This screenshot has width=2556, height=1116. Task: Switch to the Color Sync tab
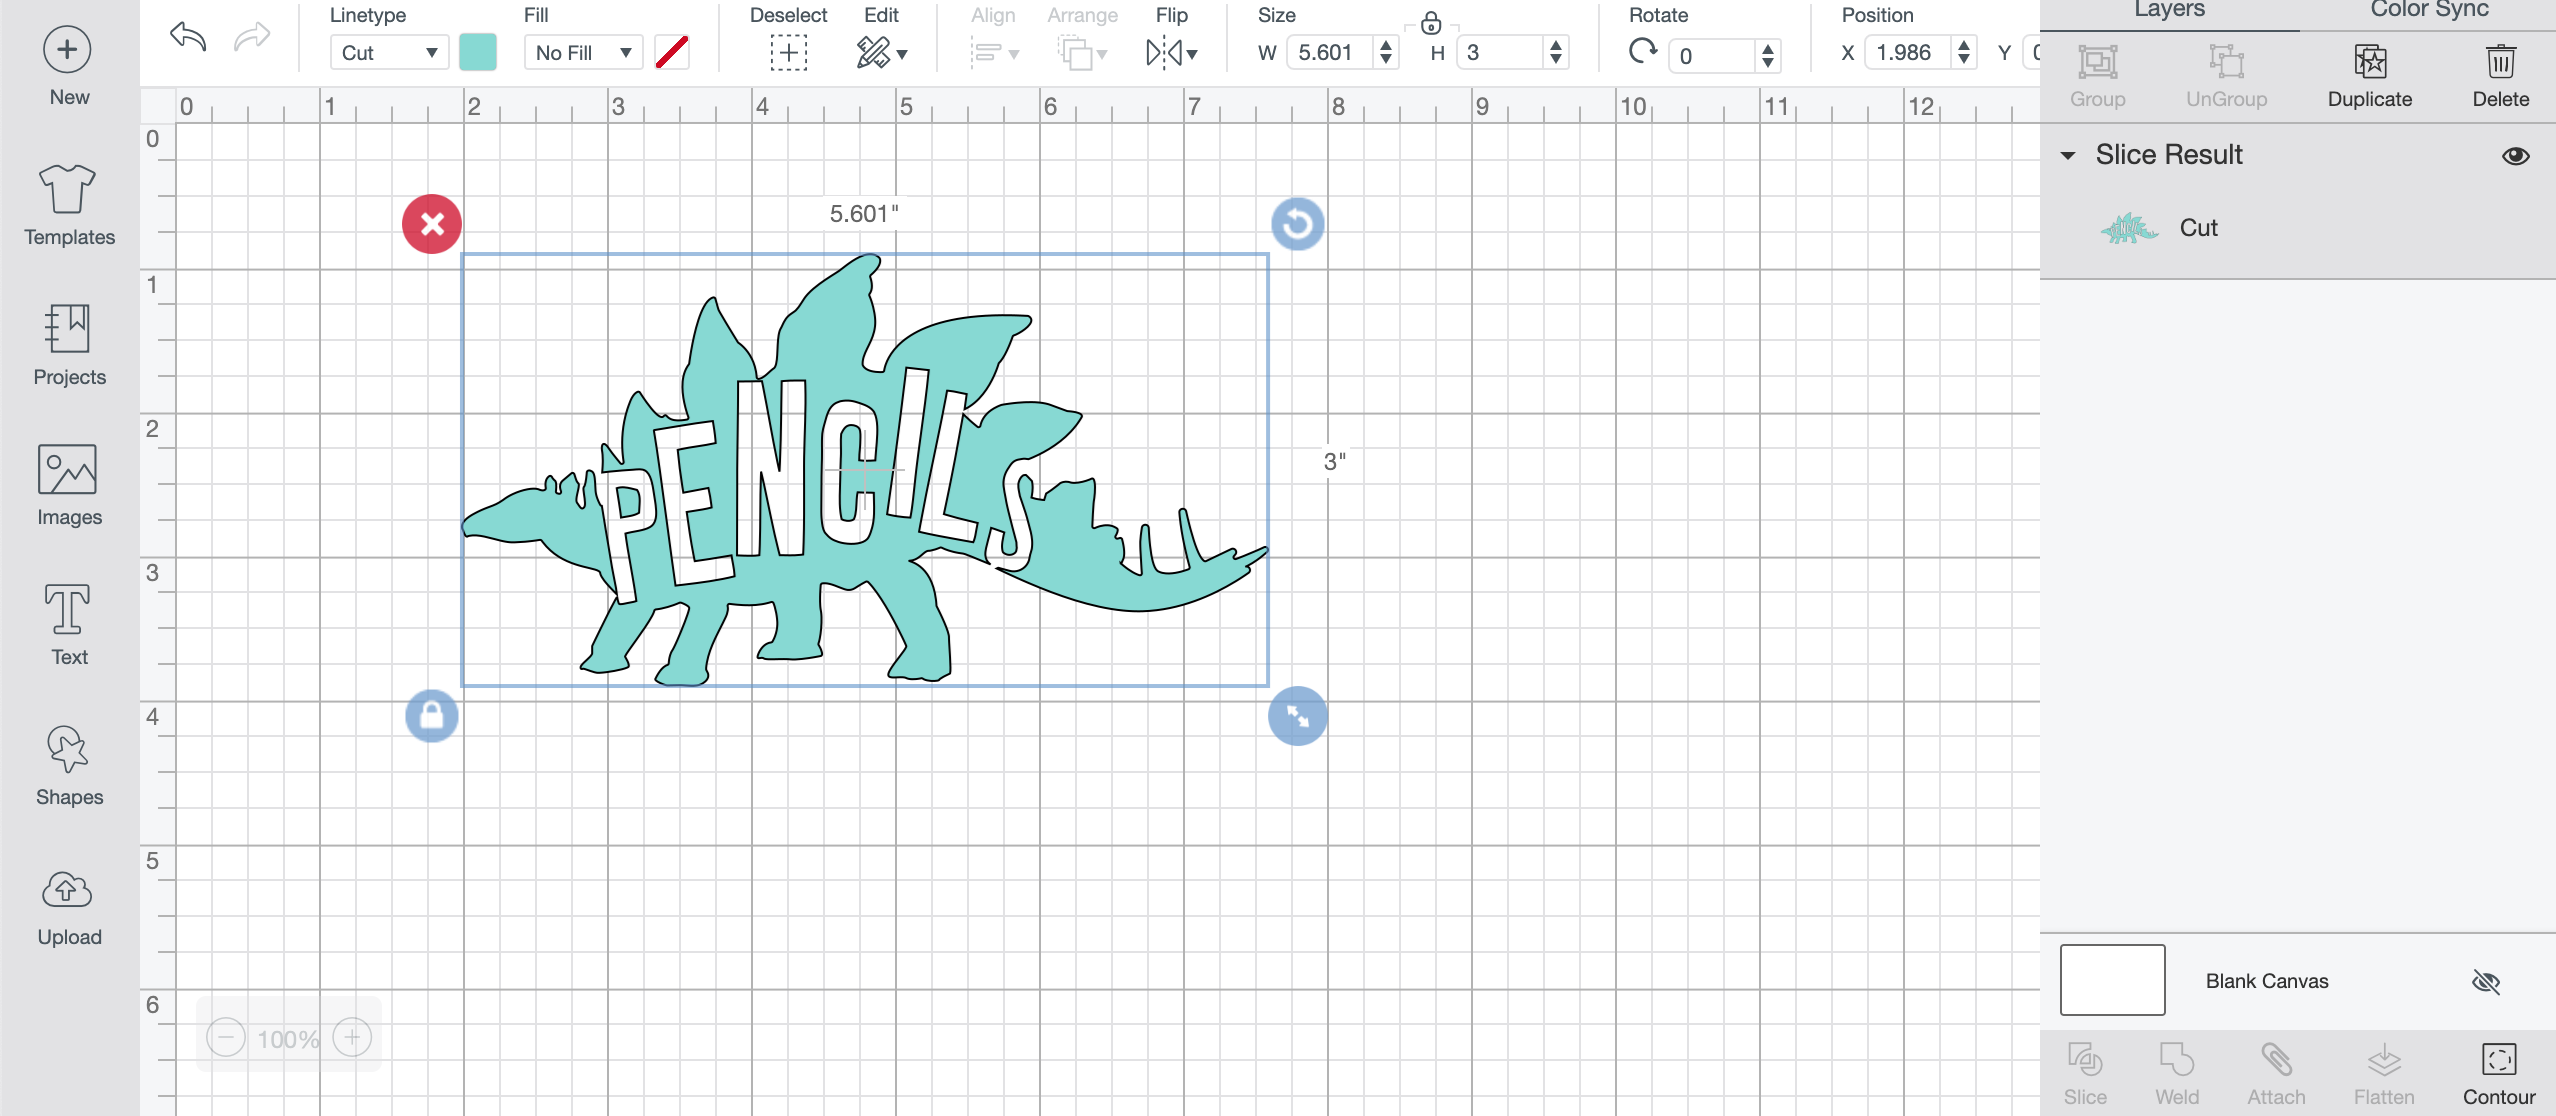[x=2428, y=11]
